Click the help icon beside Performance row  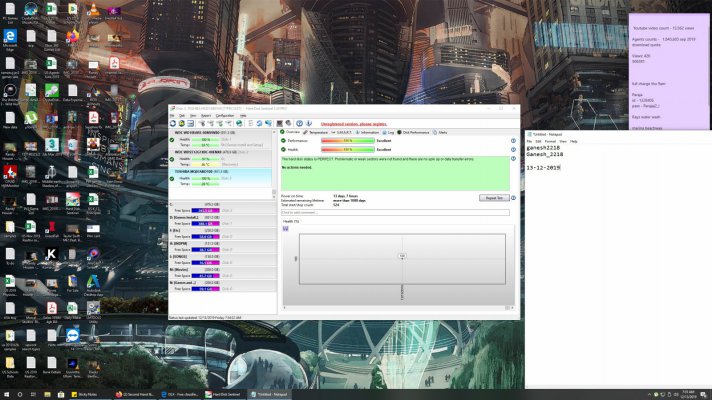click(x=513, y=141)
